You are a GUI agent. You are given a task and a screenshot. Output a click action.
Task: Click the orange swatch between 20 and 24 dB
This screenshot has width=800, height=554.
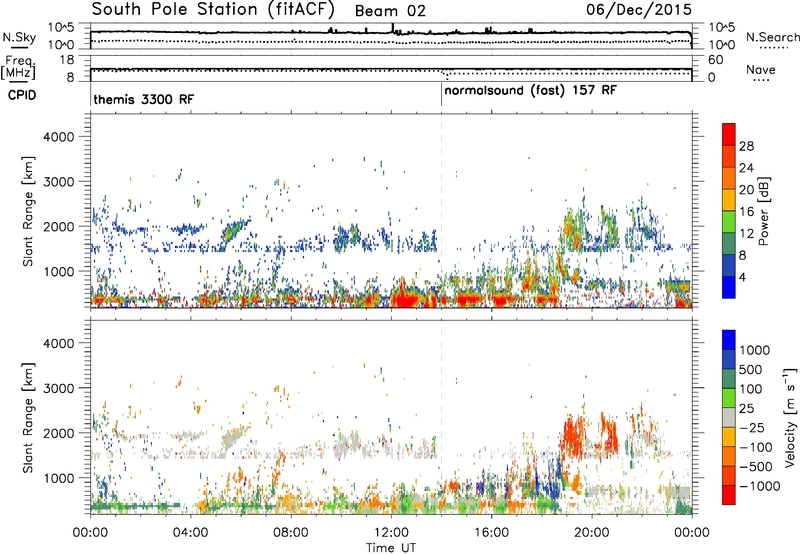click(x=729, y=179)
